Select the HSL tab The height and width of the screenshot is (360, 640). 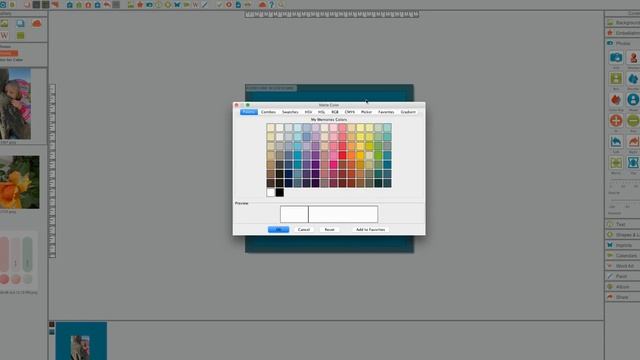pyautogui.click(x=321, y=112)
